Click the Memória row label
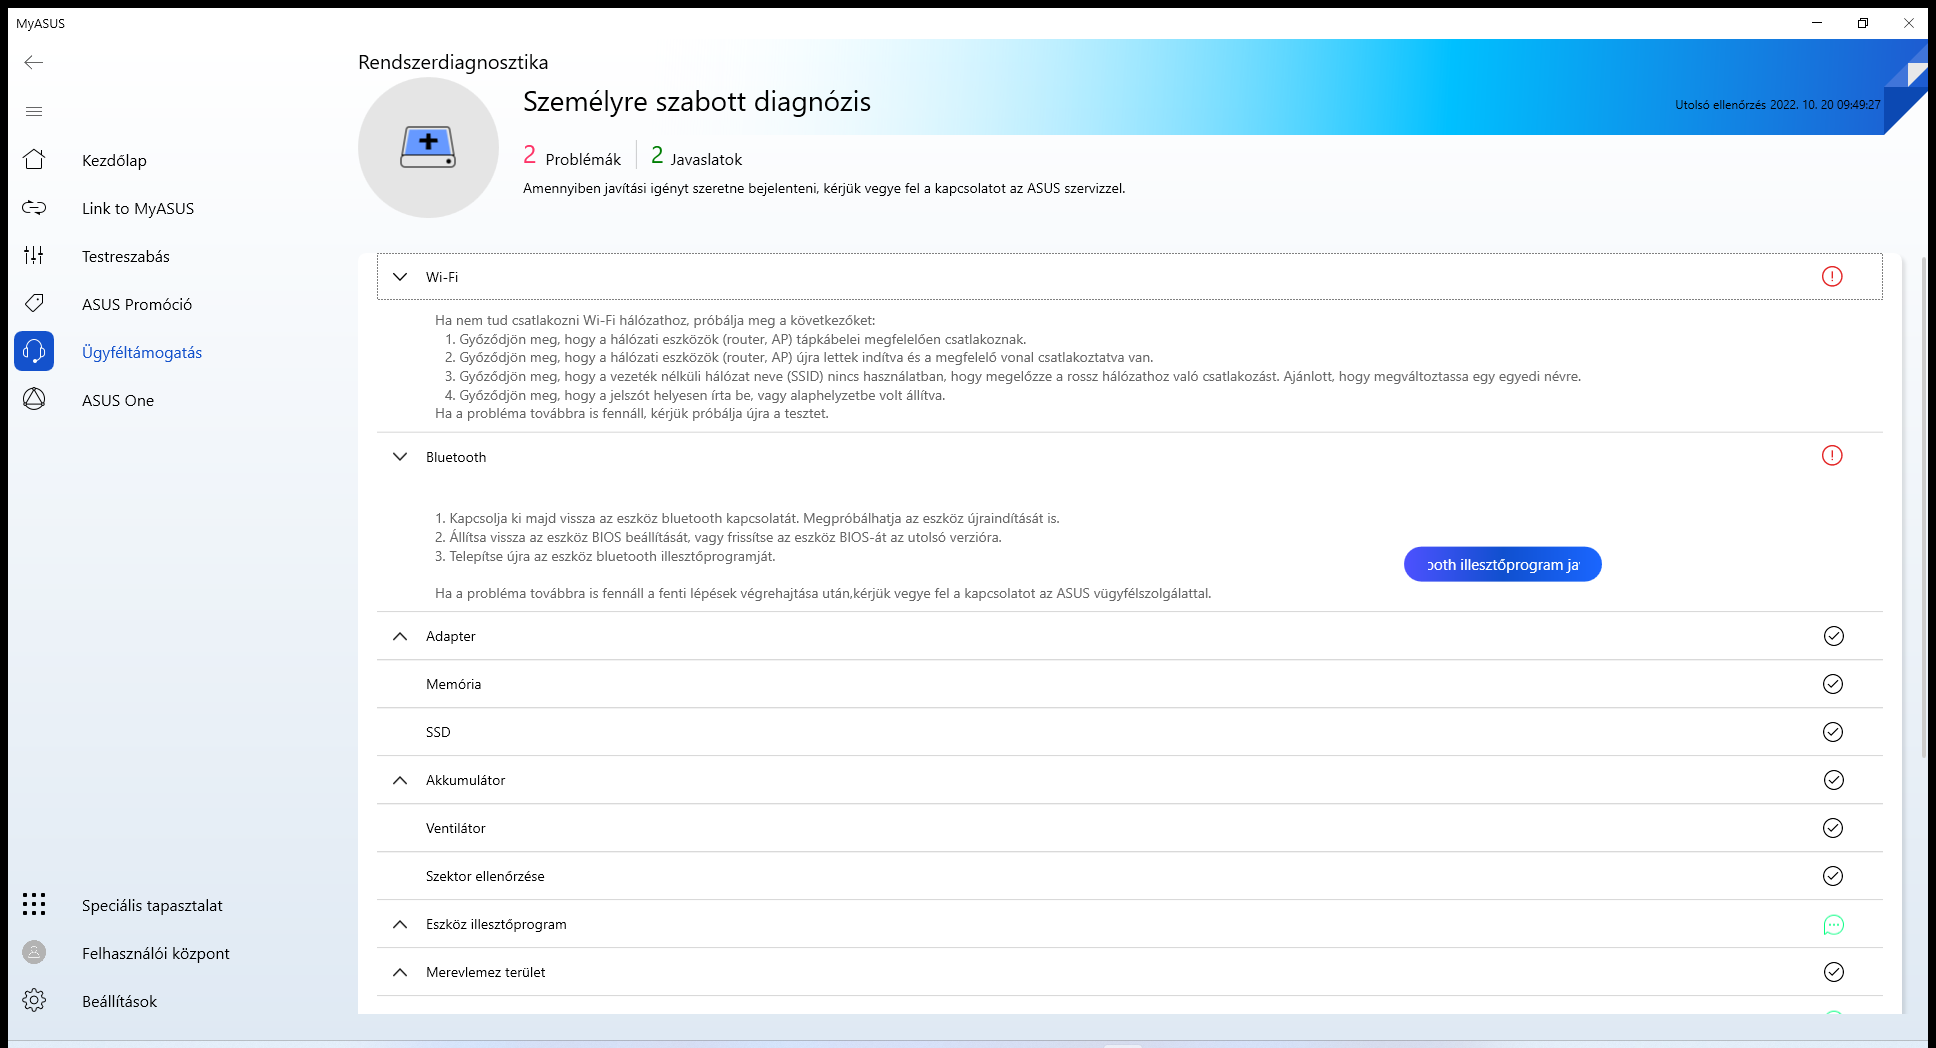The width and height of the screenshot is (1936, 1048). 454,684
